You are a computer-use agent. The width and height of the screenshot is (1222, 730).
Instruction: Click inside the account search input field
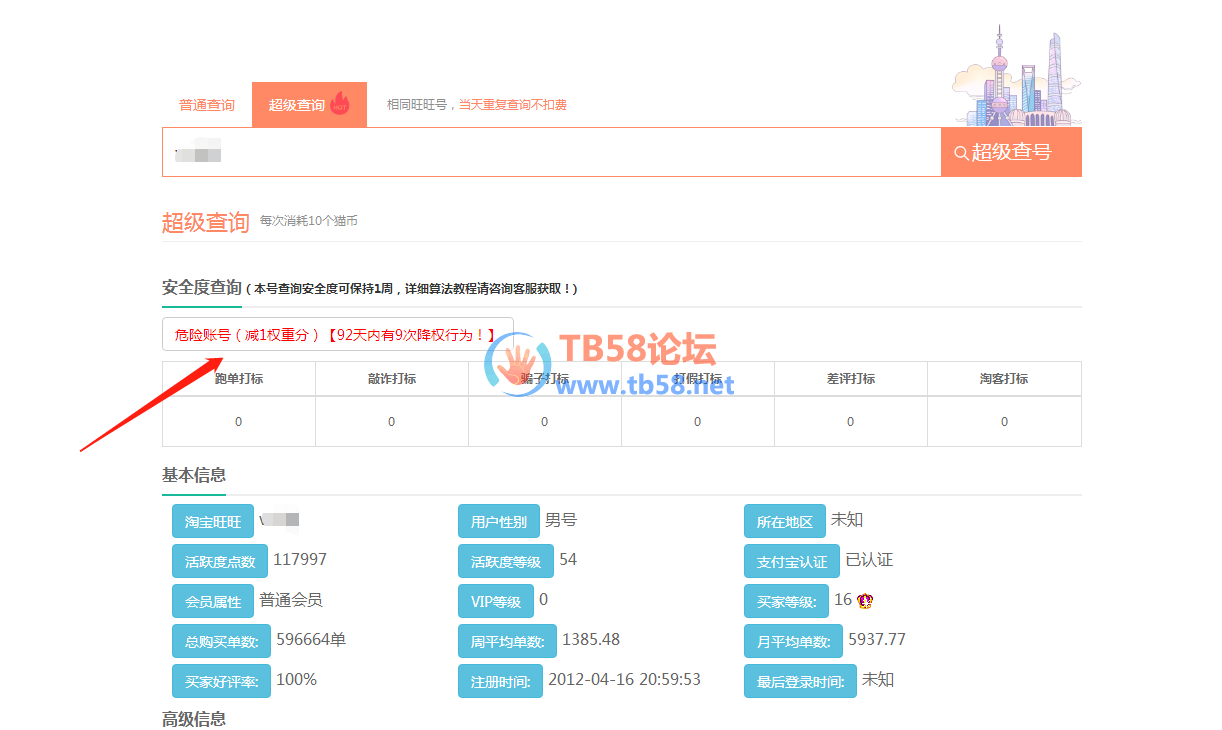550,151
